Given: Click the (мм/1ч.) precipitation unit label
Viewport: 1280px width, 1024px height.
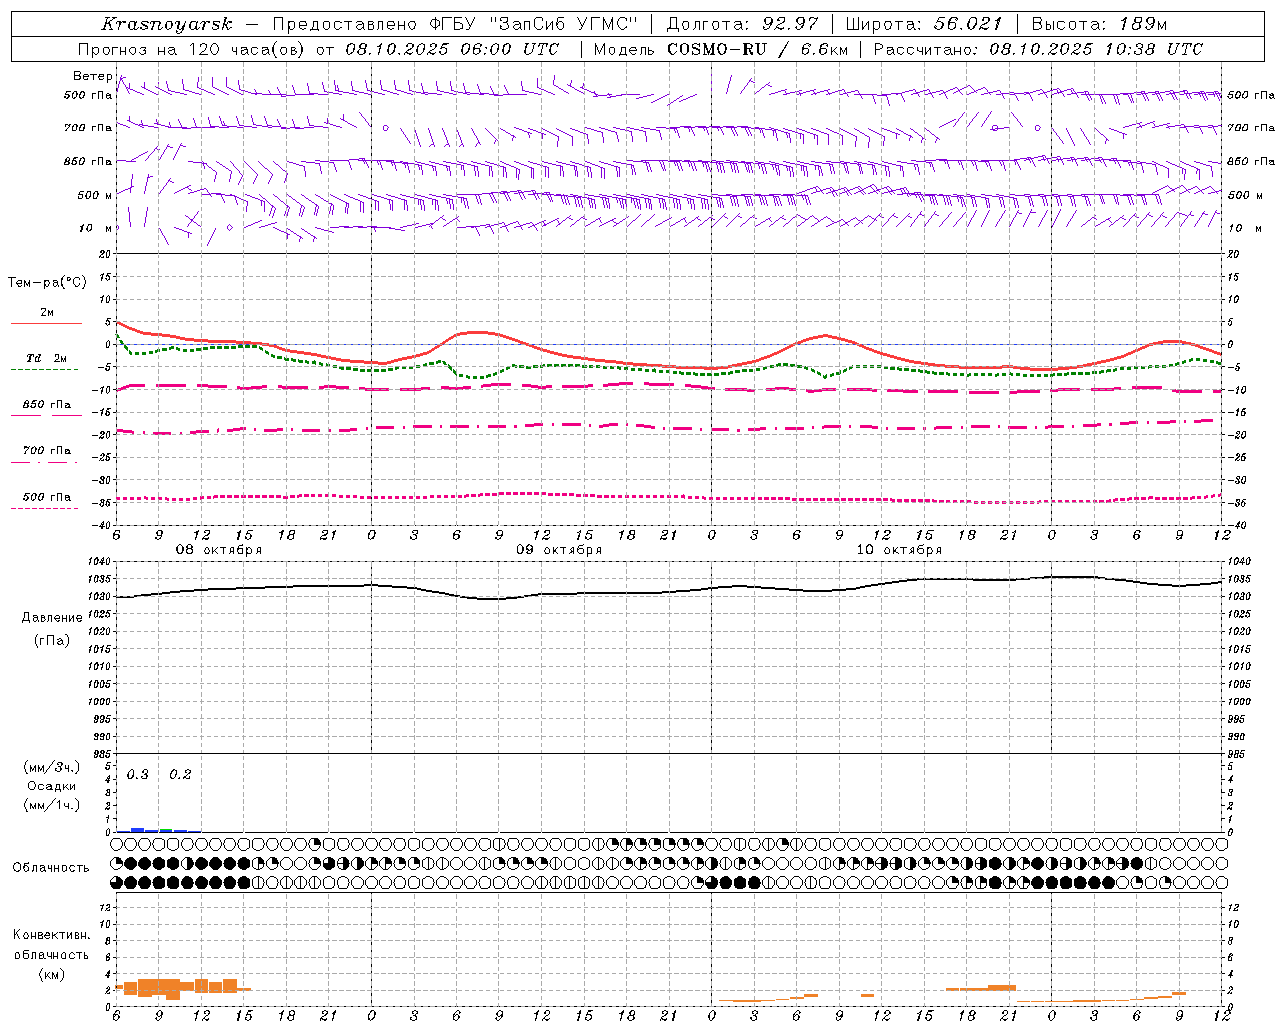Looking at the screenshot, I should click(51, 805).
